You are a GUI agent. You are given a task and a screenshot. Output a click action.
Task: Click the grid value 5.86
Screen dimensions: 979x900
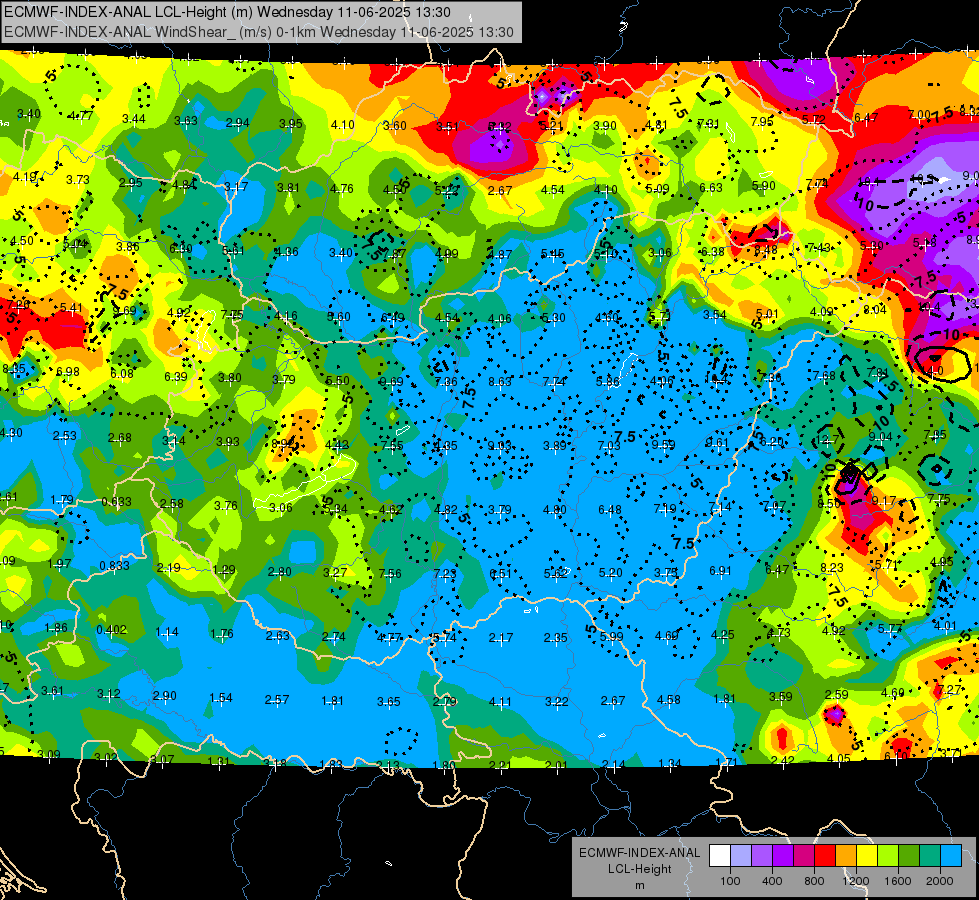pyautogui.click(x=608, y=381)
